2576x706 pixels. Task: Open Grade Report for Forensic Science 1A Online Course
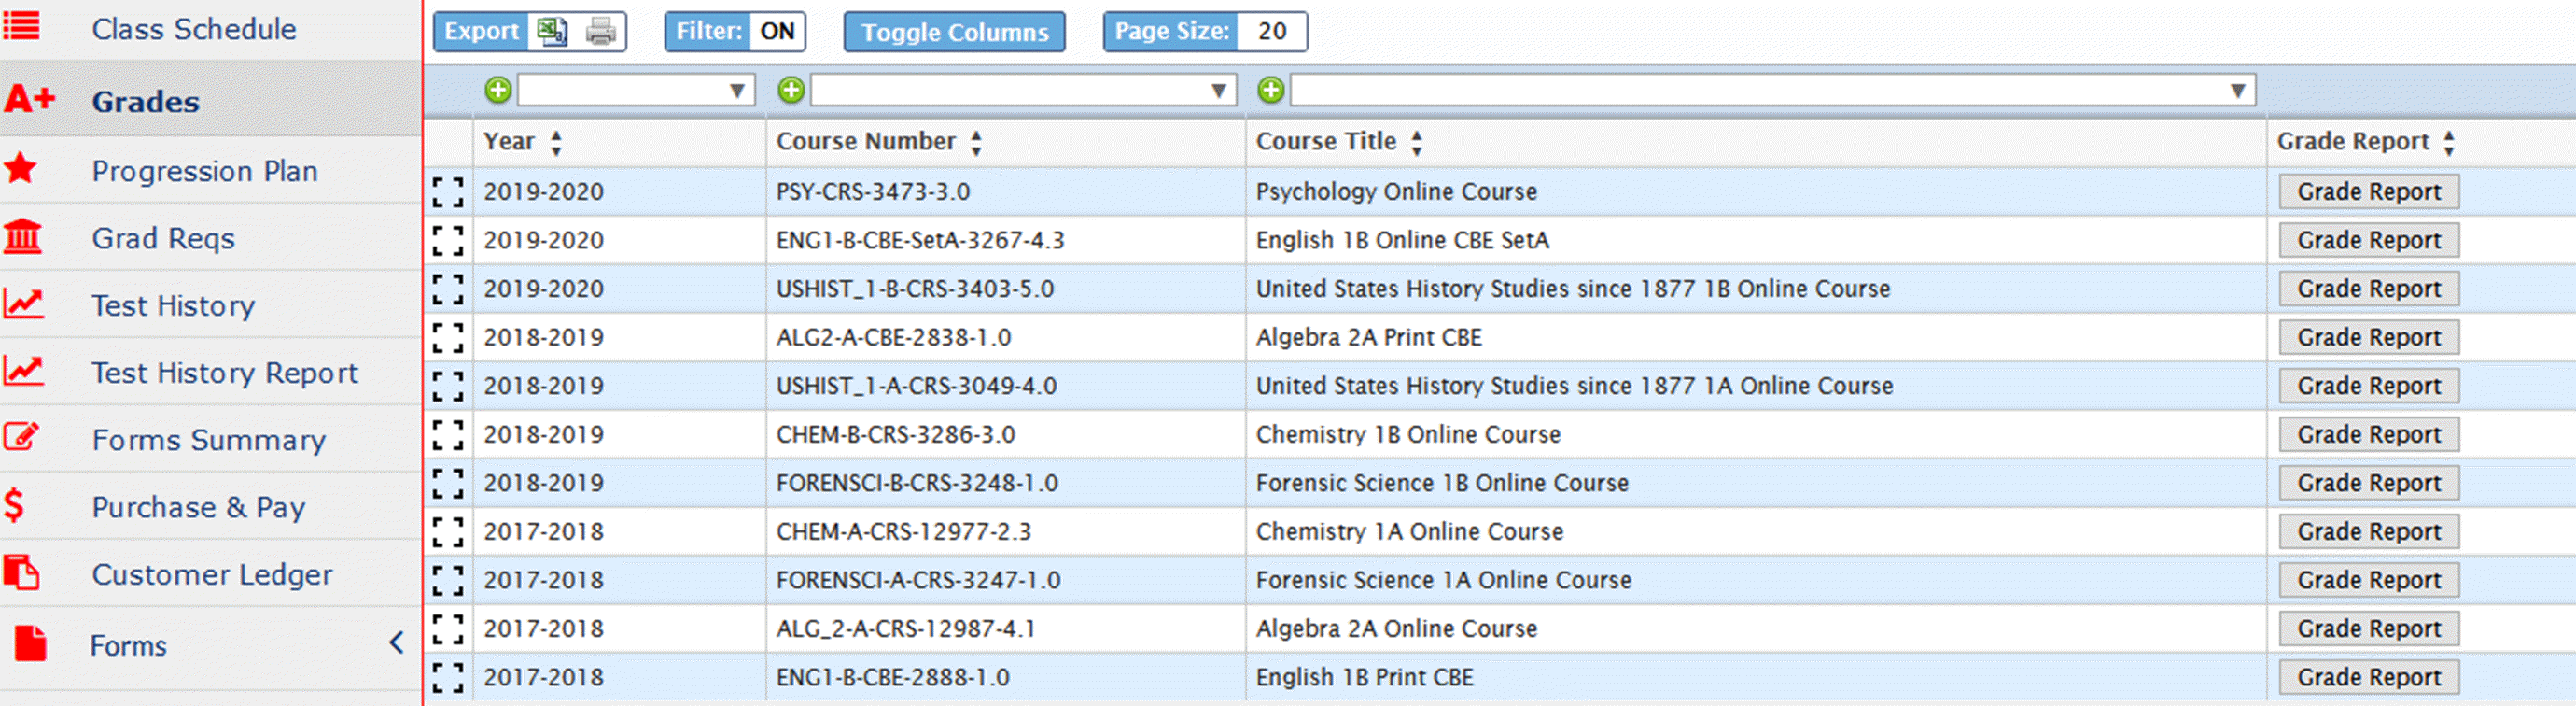click(2369, 580)
